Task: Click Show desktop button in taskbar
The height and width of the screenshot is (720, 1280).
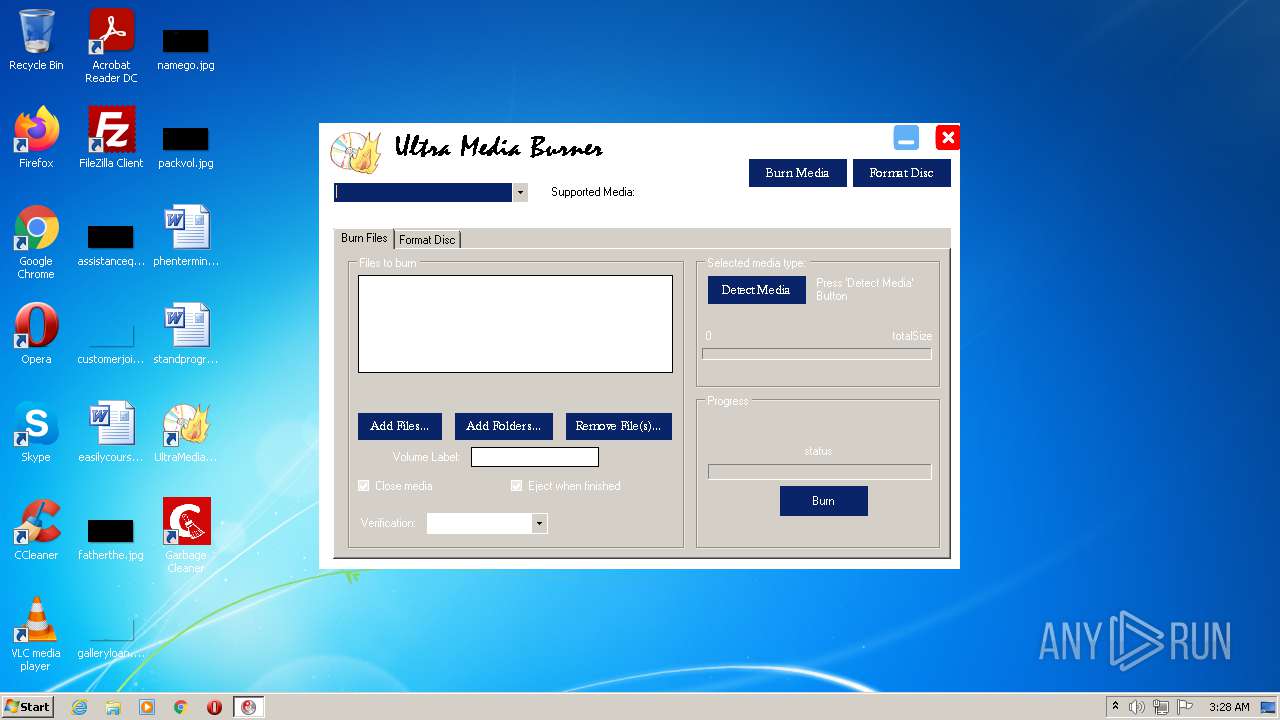Action: point(1268,707)
